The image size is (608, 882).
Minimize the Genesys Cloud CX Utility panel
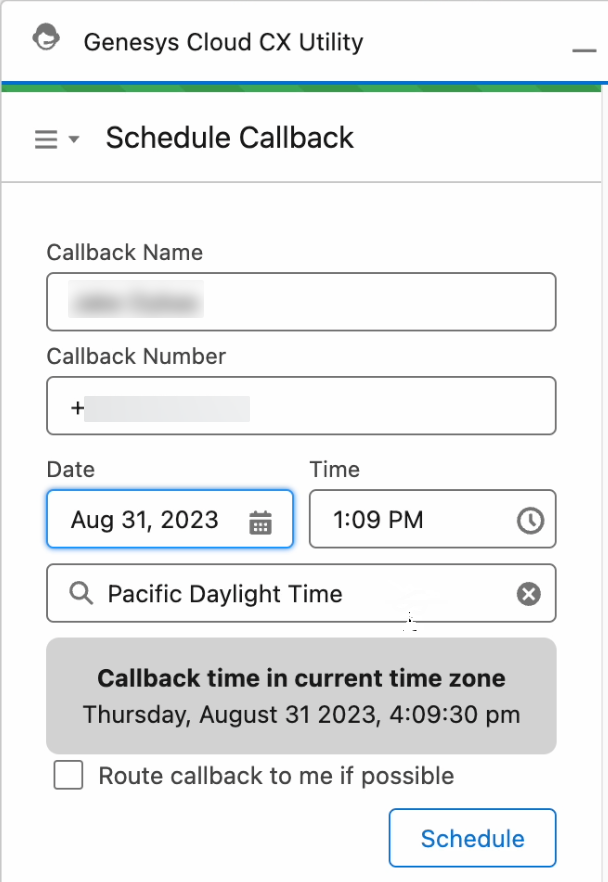583,50
